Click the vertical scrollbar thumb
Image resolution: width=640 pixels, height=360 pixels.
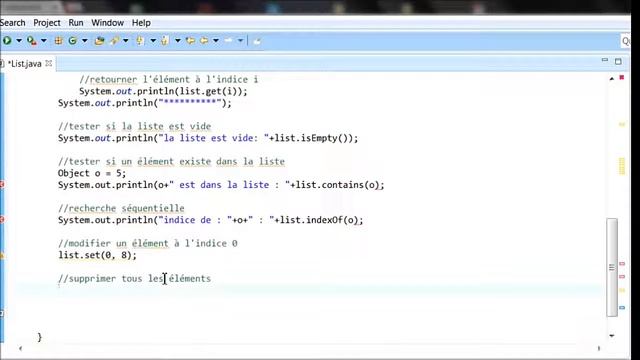tap(612, 267)
